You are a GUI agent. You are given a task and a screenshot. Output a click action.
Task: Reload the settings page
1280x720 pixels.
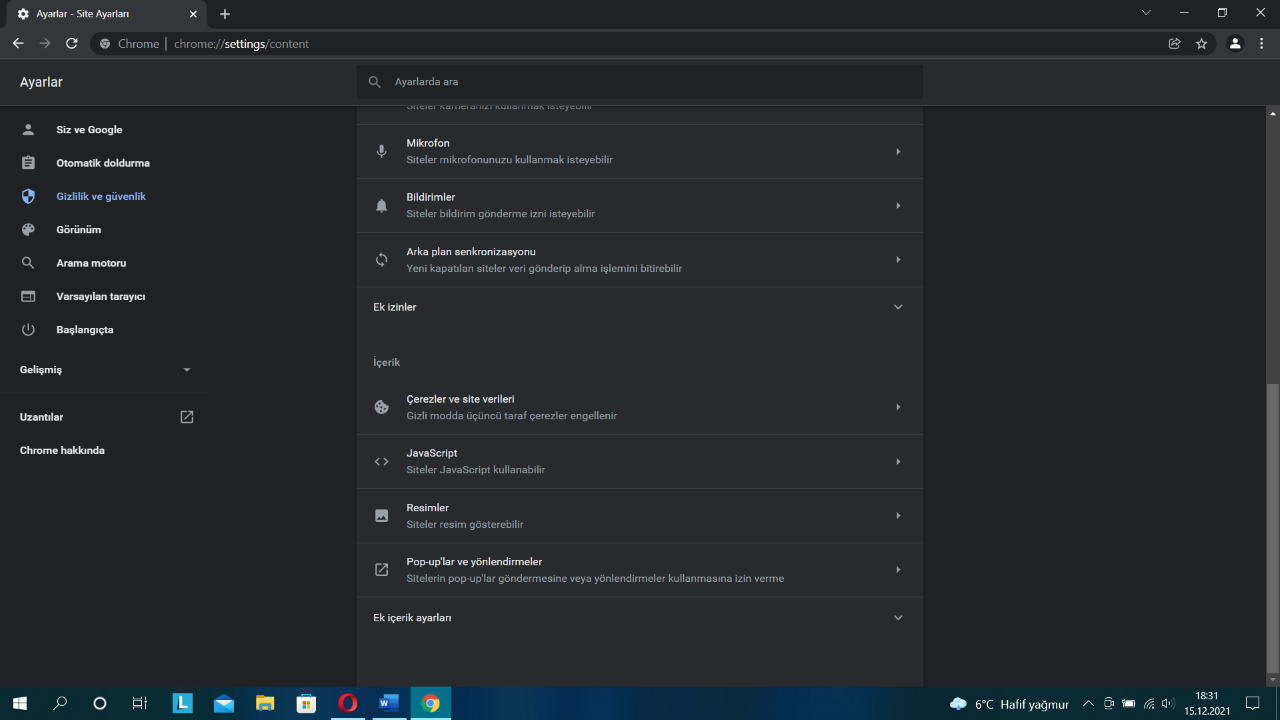[72, 44]
